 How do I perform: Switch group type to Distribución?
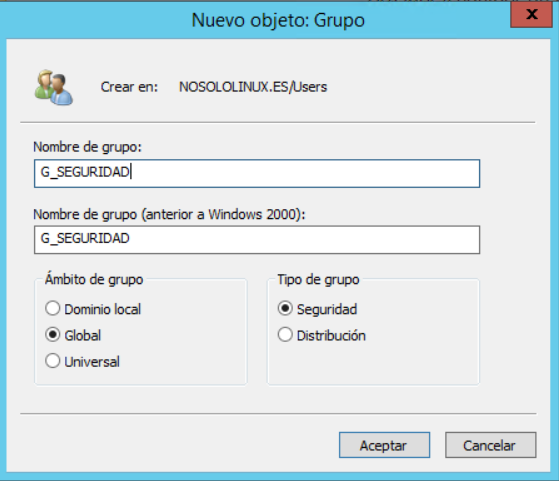pyautogui.click(x=322, y=335)
